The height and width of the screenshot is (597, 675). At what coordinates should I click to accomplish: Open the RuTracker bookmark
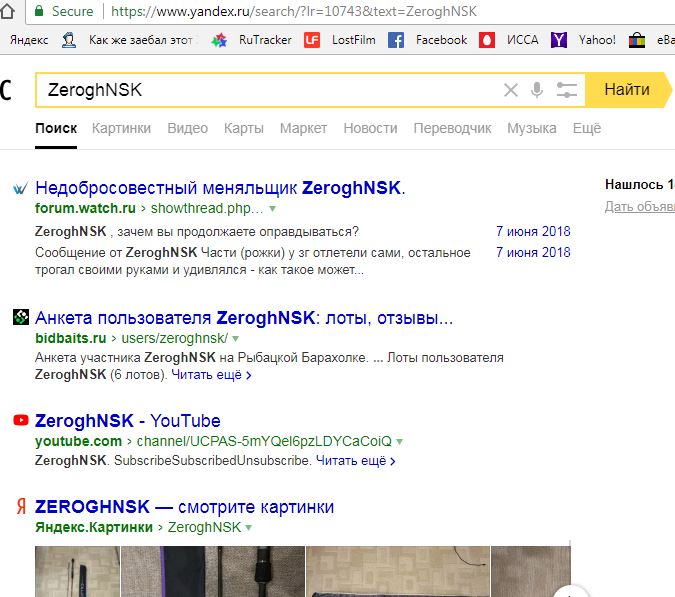coord(251,40)
